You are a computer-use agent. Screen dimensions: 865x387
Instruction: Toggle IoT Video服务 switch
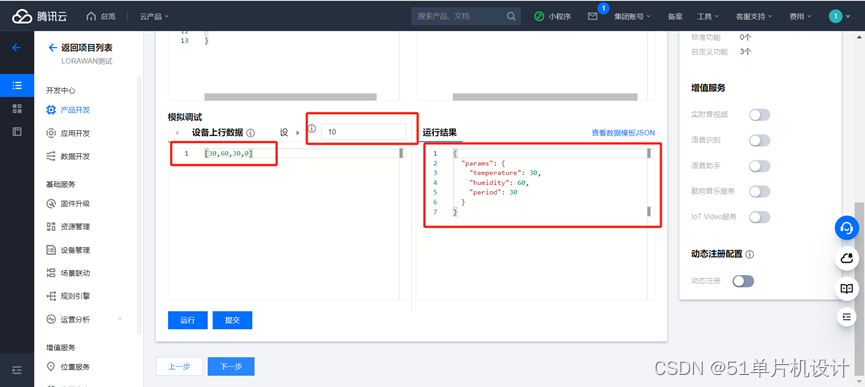point(759,217)
